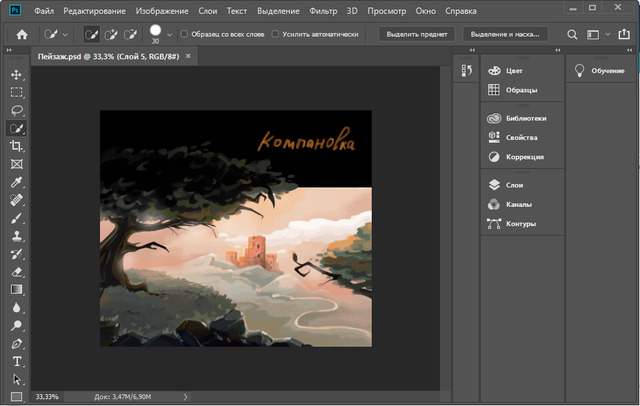Open the 'Фильтр' menu
The image size is (640, 406).
pos(321,10)
